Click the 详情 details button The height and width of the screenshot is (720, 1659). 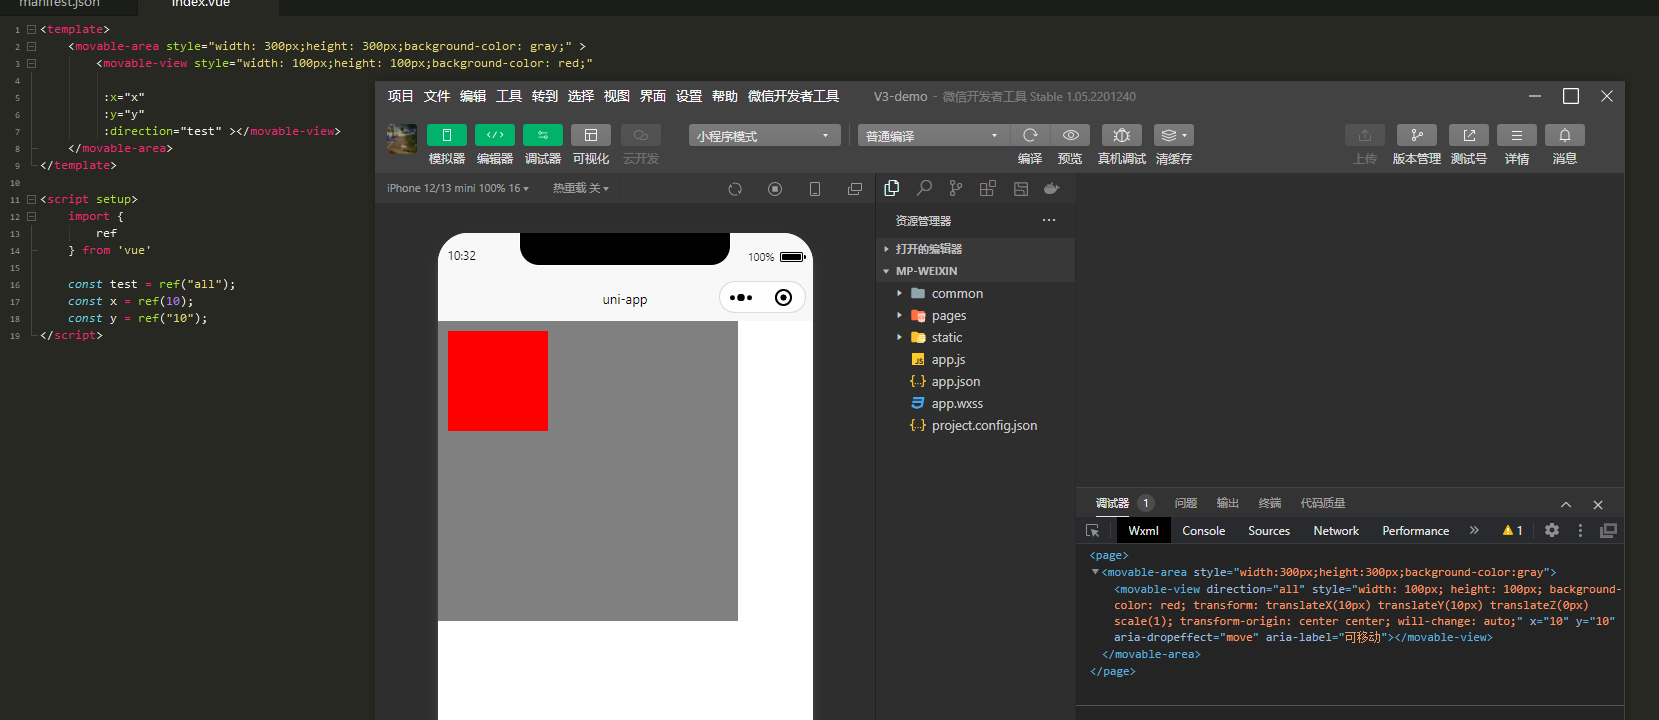(1516, 135)
